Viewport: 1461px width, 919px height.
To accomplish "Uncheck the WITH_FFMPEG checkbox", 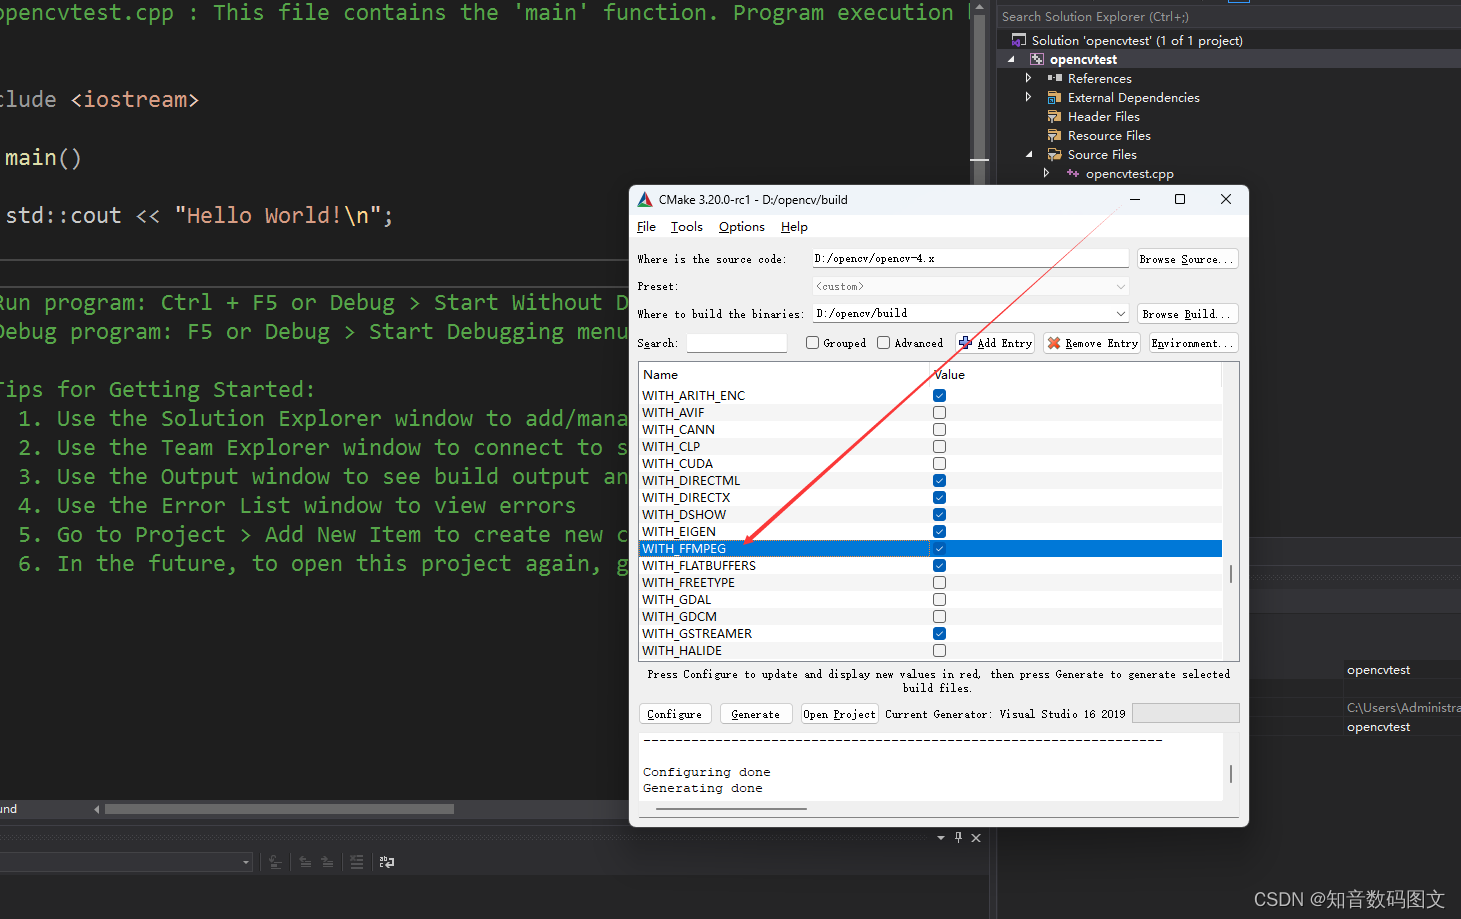I will tap(938, 548).
